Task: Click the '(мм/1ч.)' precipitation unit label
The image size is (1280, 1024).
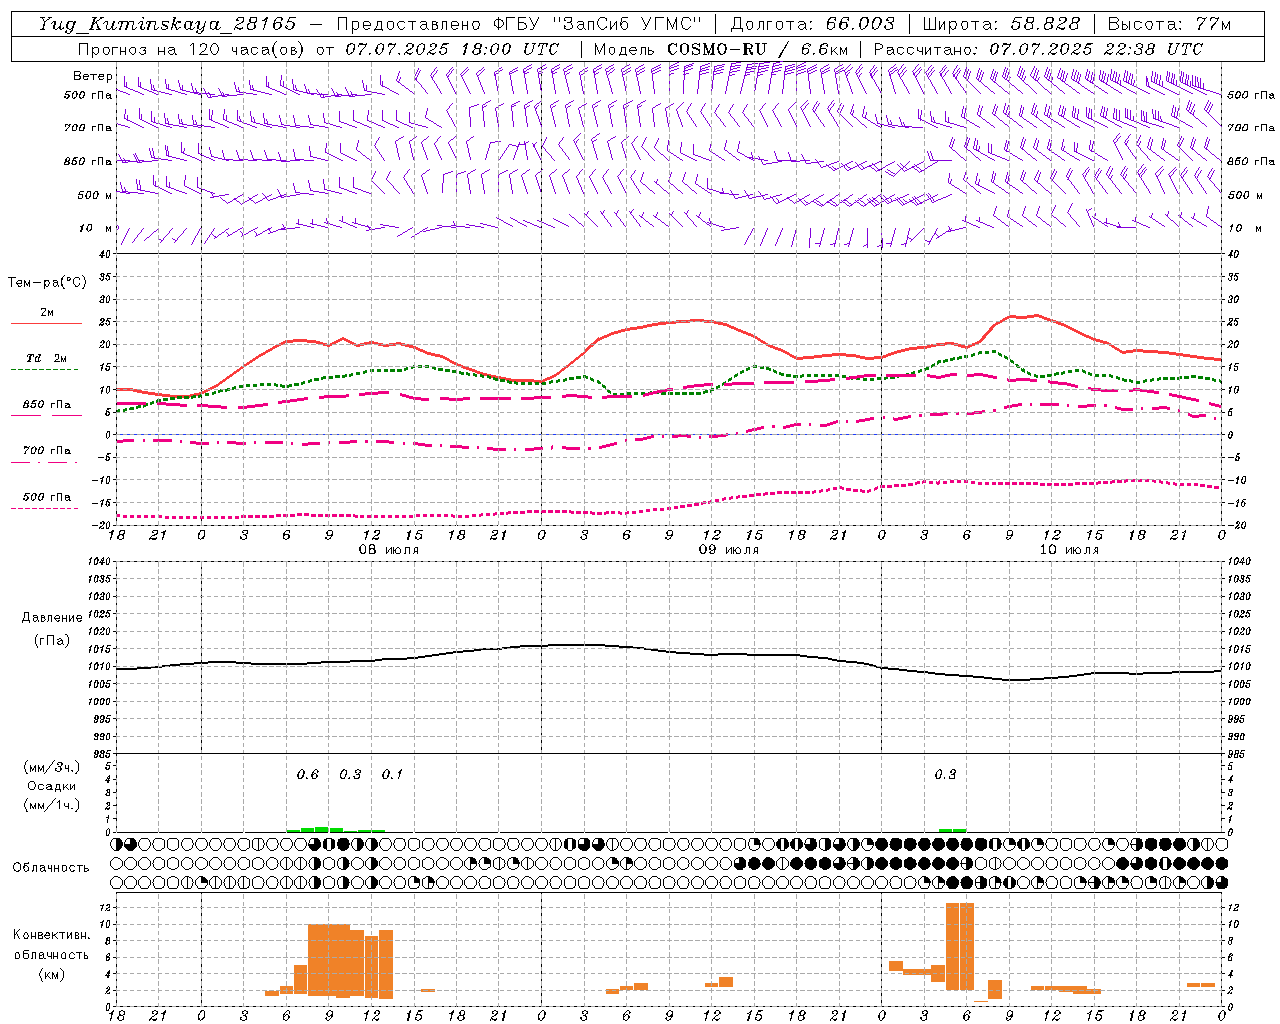Action: click(51, 805)
